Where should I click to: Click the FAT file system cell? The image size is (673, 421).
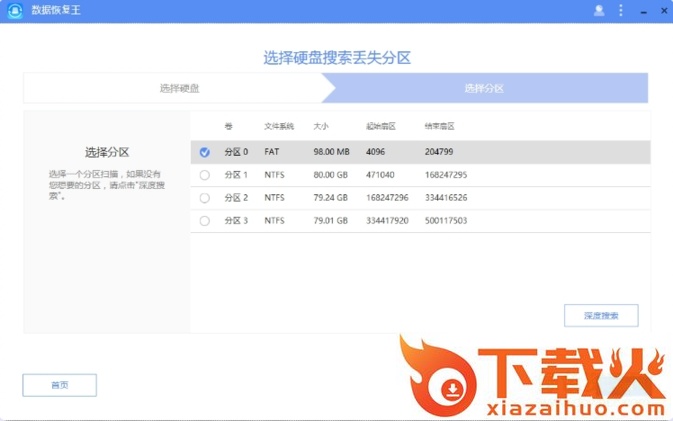click(272, 152)
